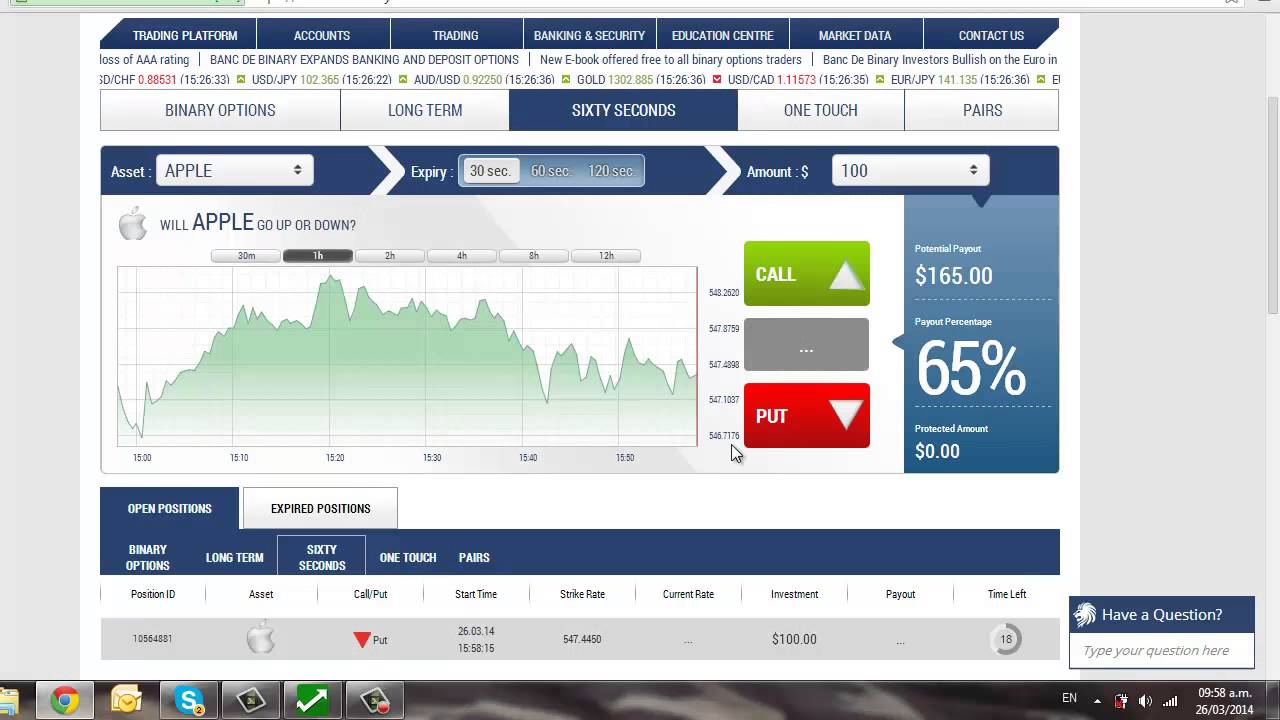Click the green CALL button
1280x720 pixels.
click(807, 273)
